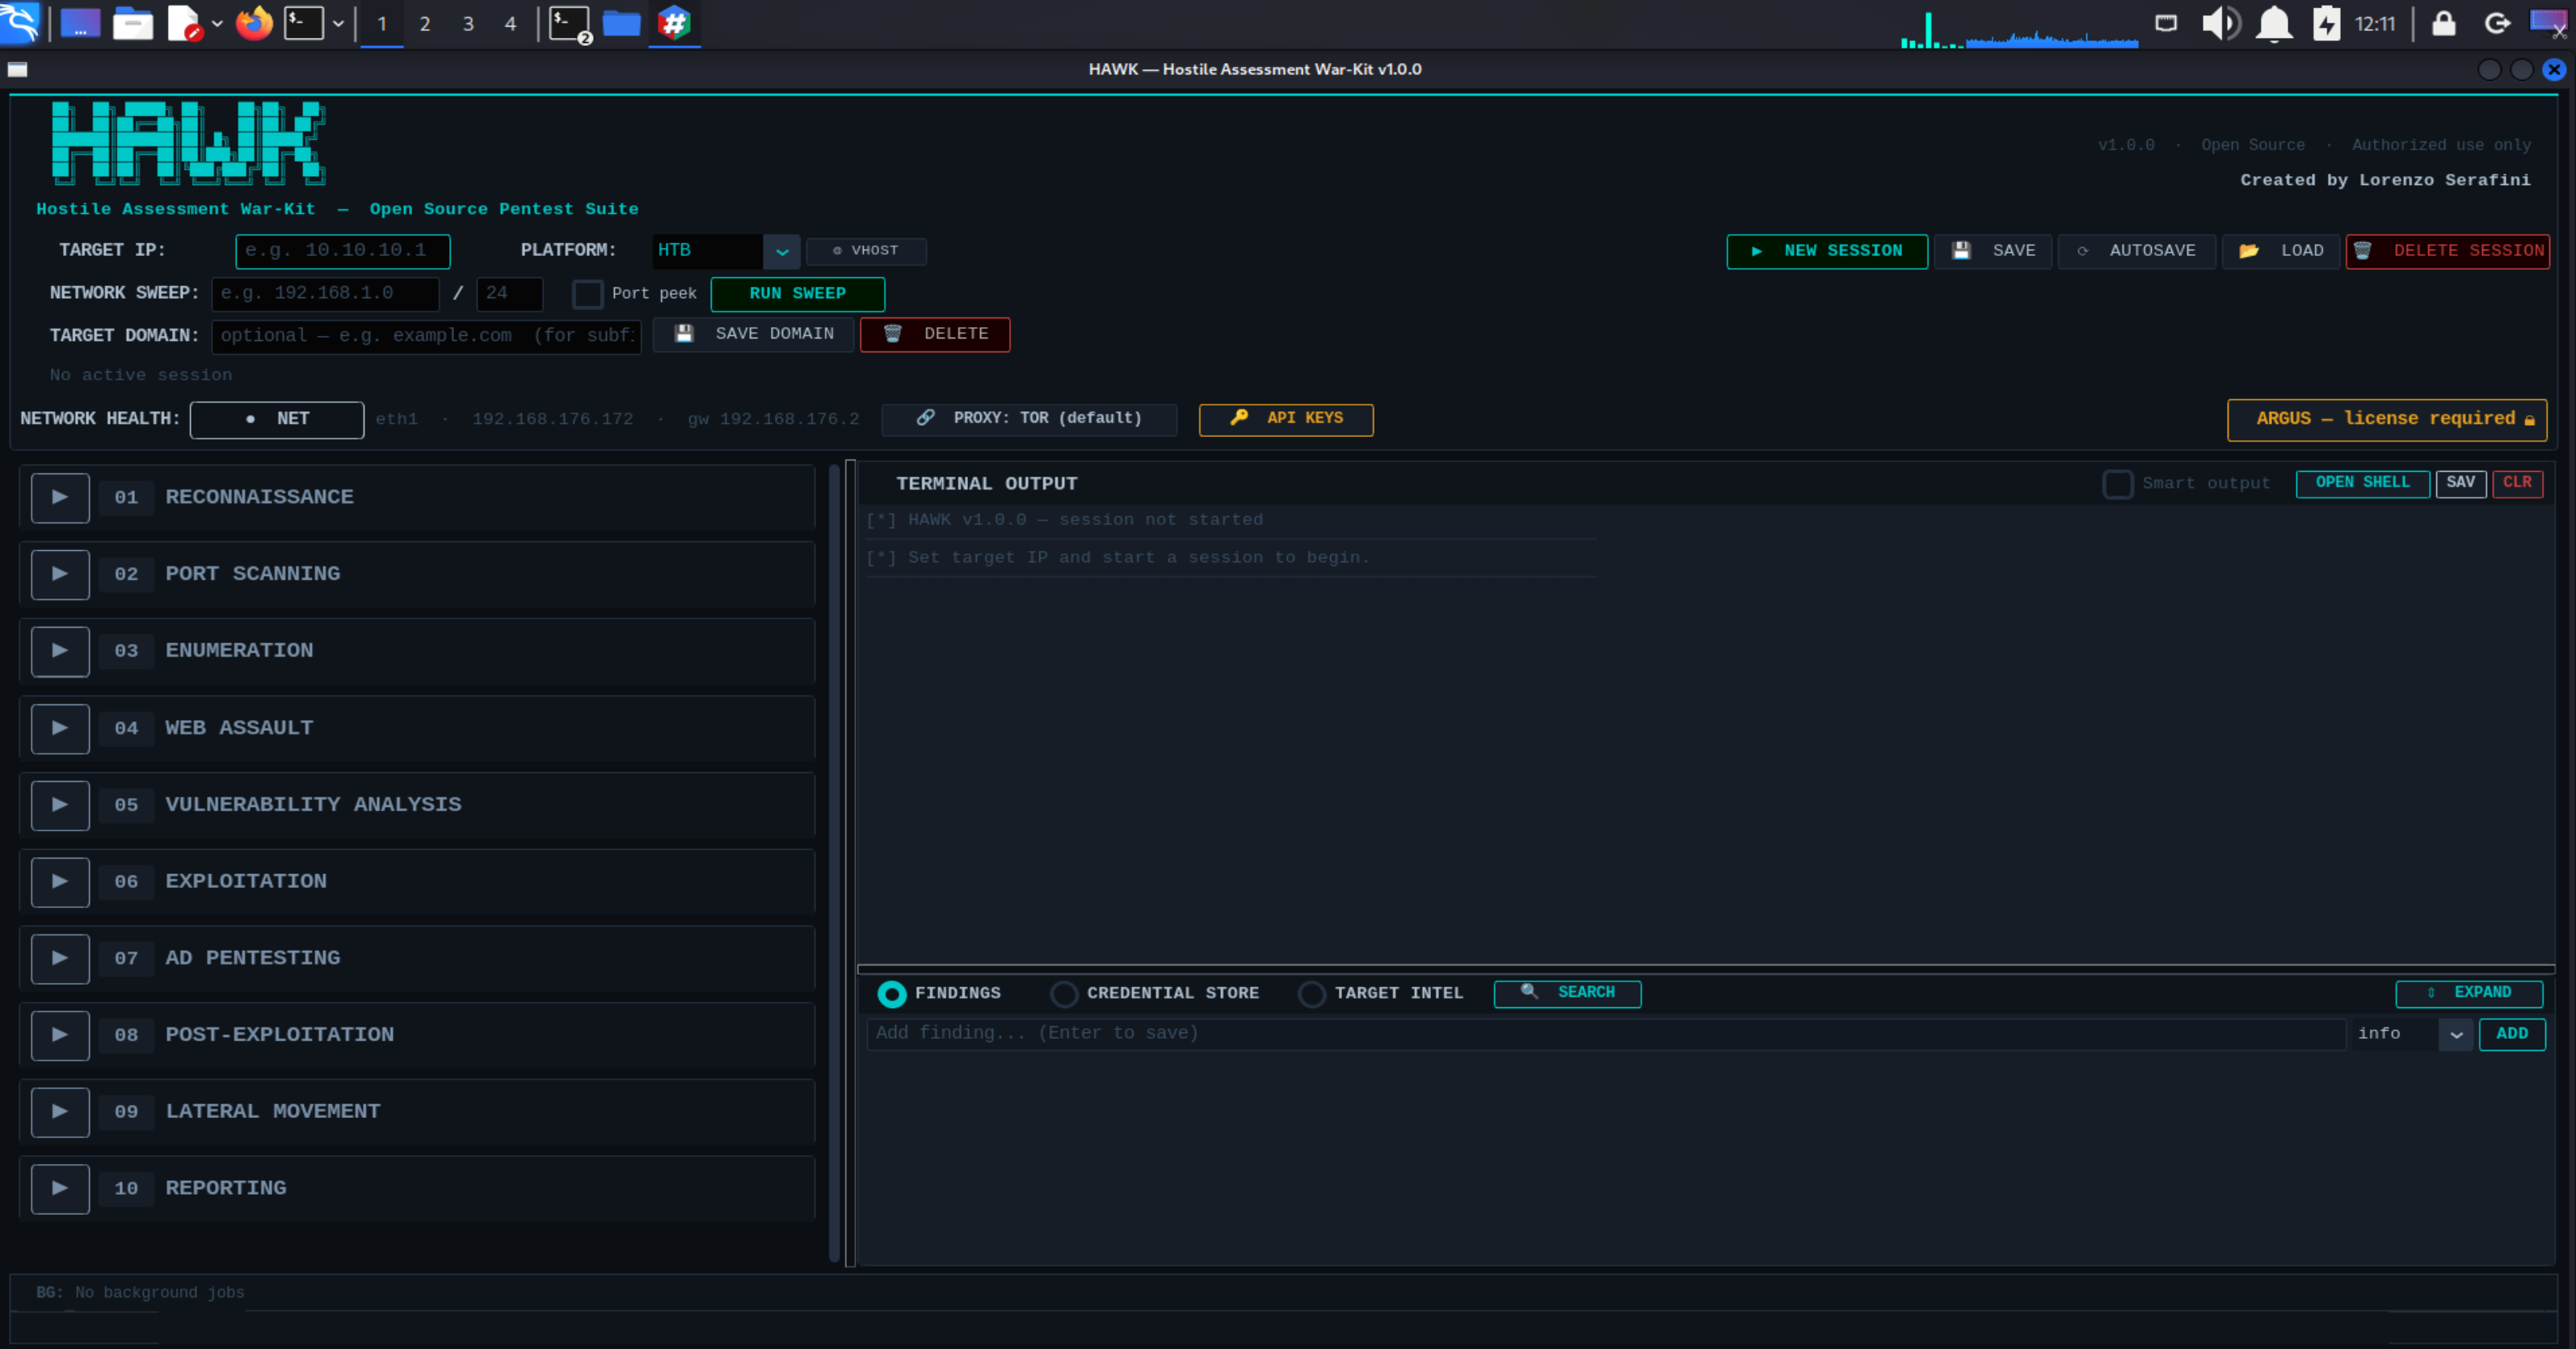
Task: Expand the 06 Exploitation phase
Action: (60, 881)
